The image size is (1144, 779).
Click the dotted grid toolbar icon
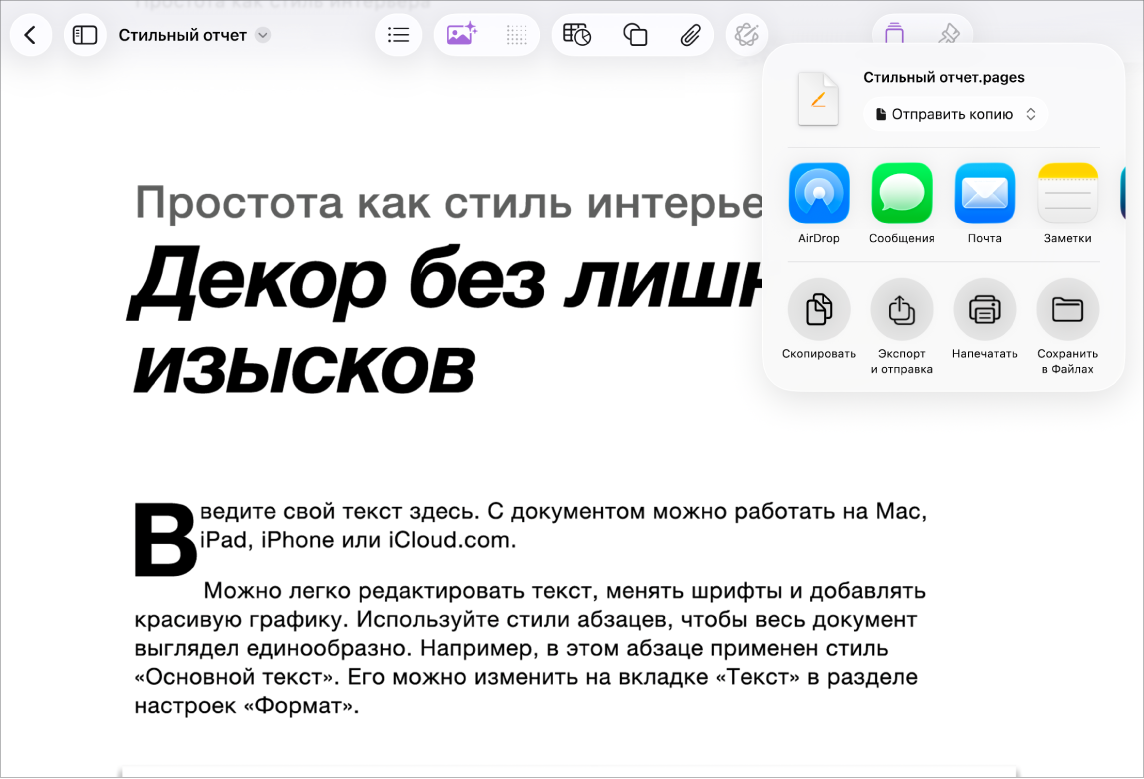(517, 35)
